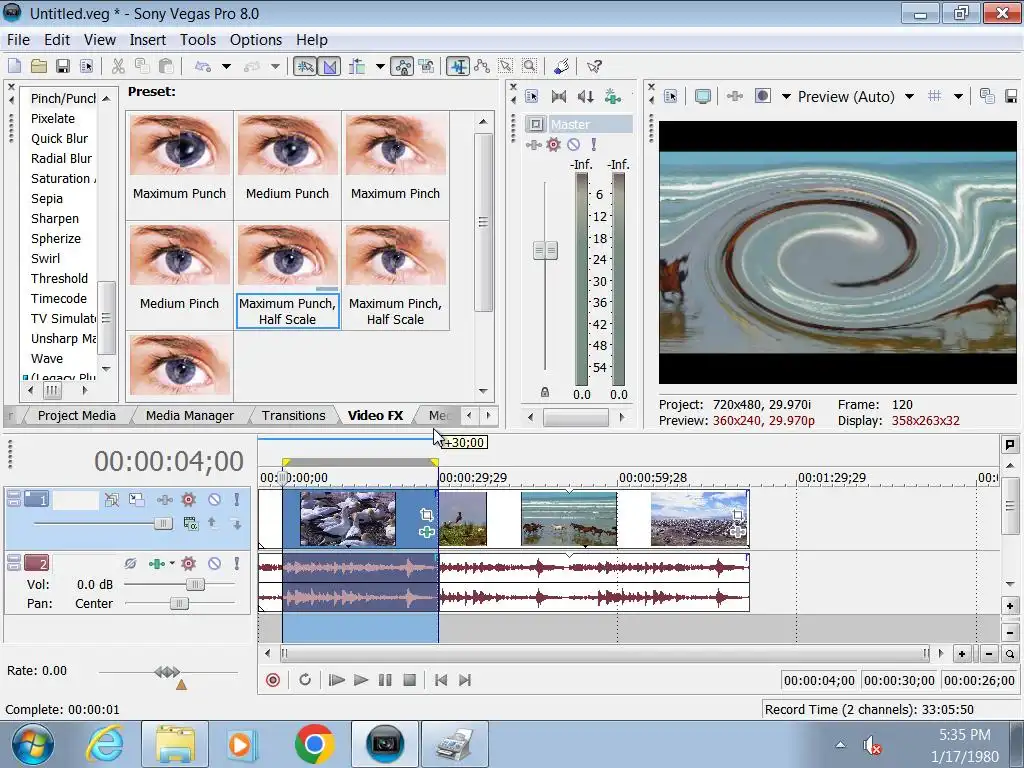
Task: Open the Insert menu
Action: coord(148,40)
